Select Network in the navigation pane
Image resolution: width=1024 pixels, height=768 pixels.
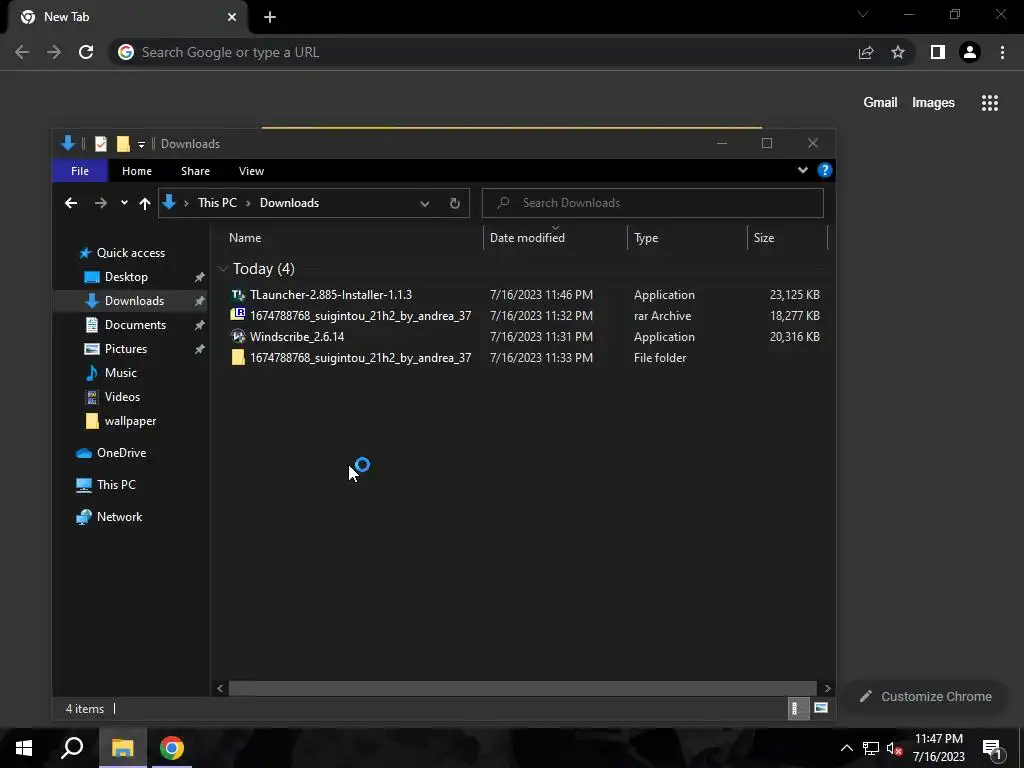coord(119,517)
